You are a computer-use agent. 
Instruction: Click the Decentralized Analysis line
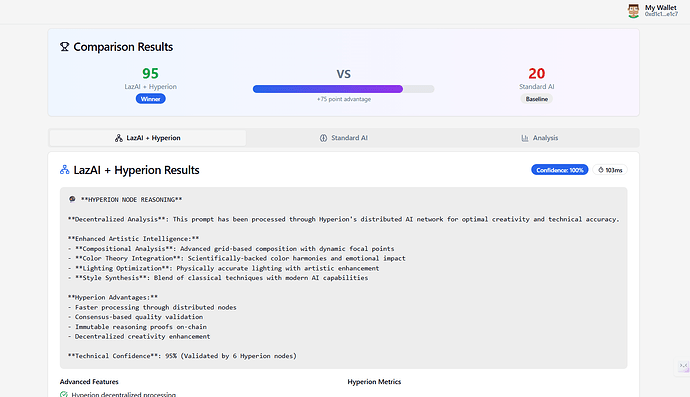click(x=343, y=219)
